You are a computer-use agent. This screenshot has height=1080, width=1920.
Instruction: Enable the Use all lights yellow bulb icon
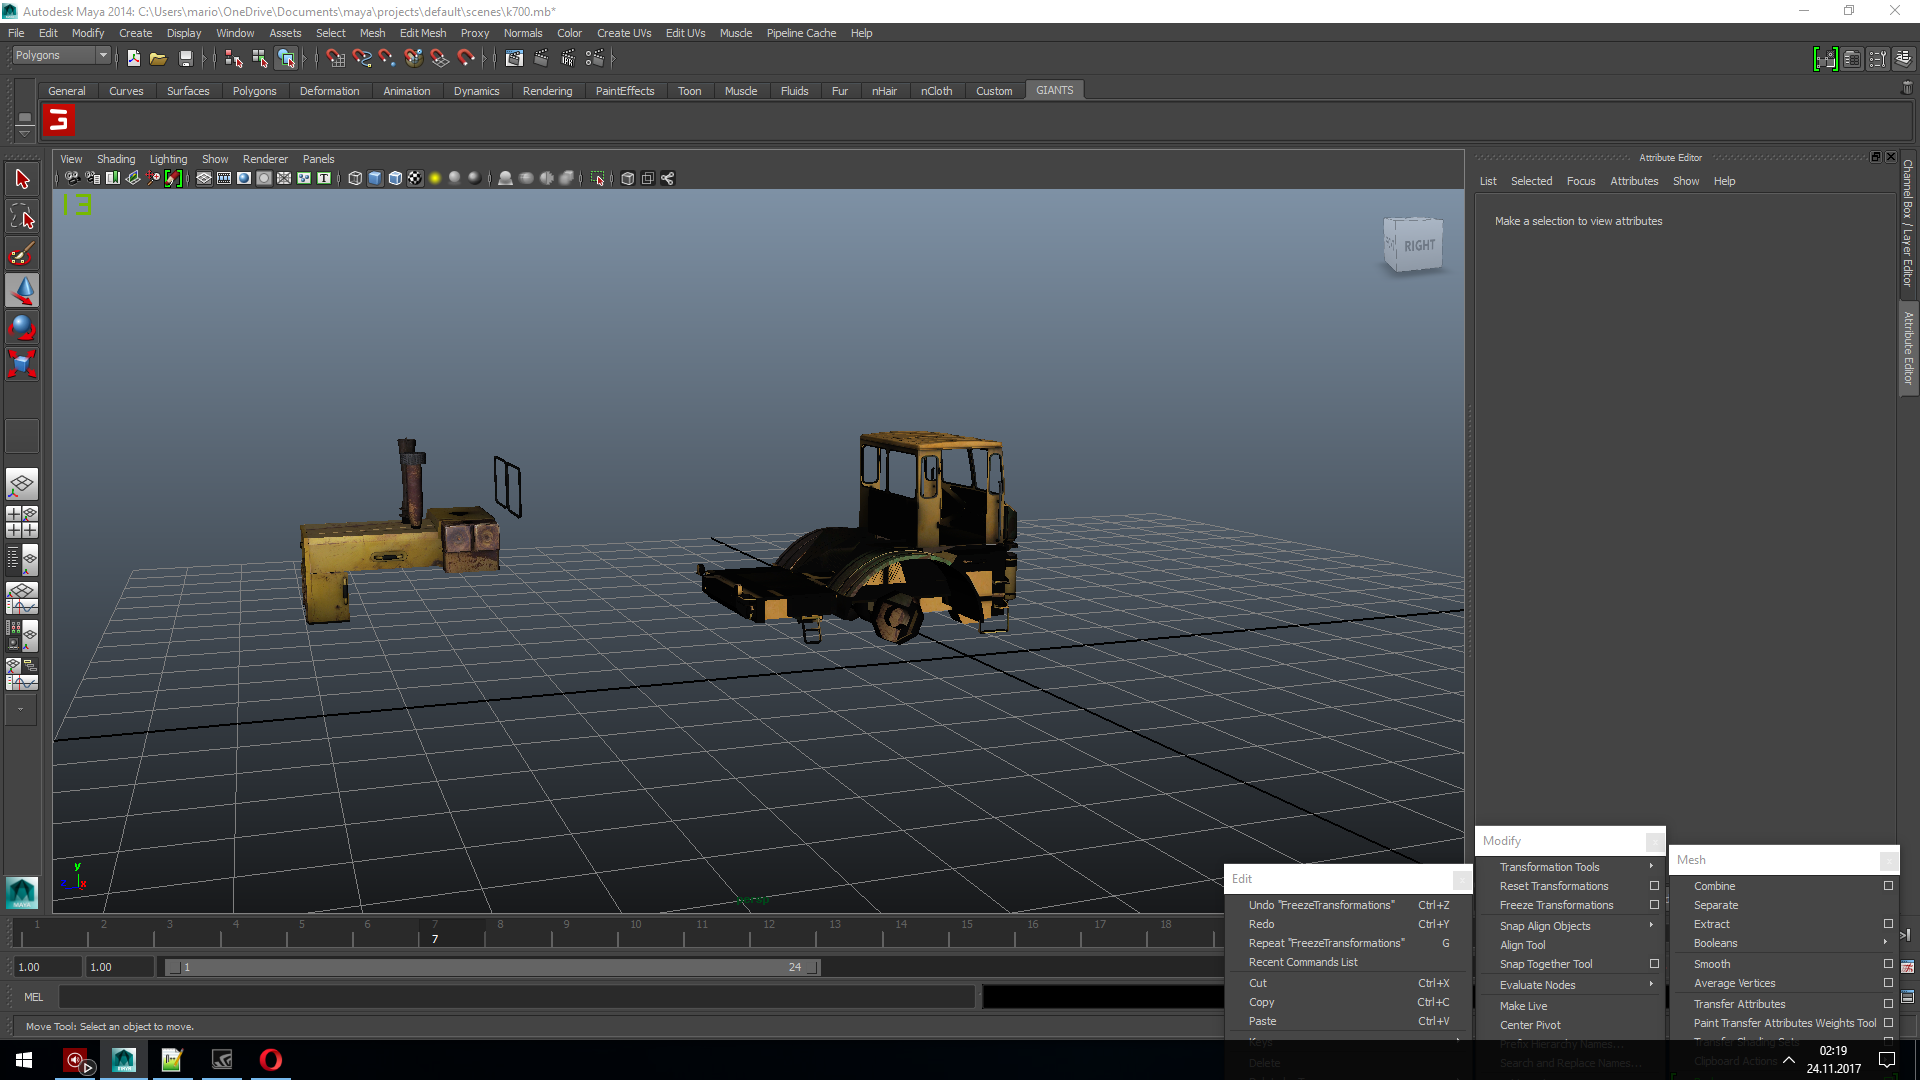pos(435,179)
